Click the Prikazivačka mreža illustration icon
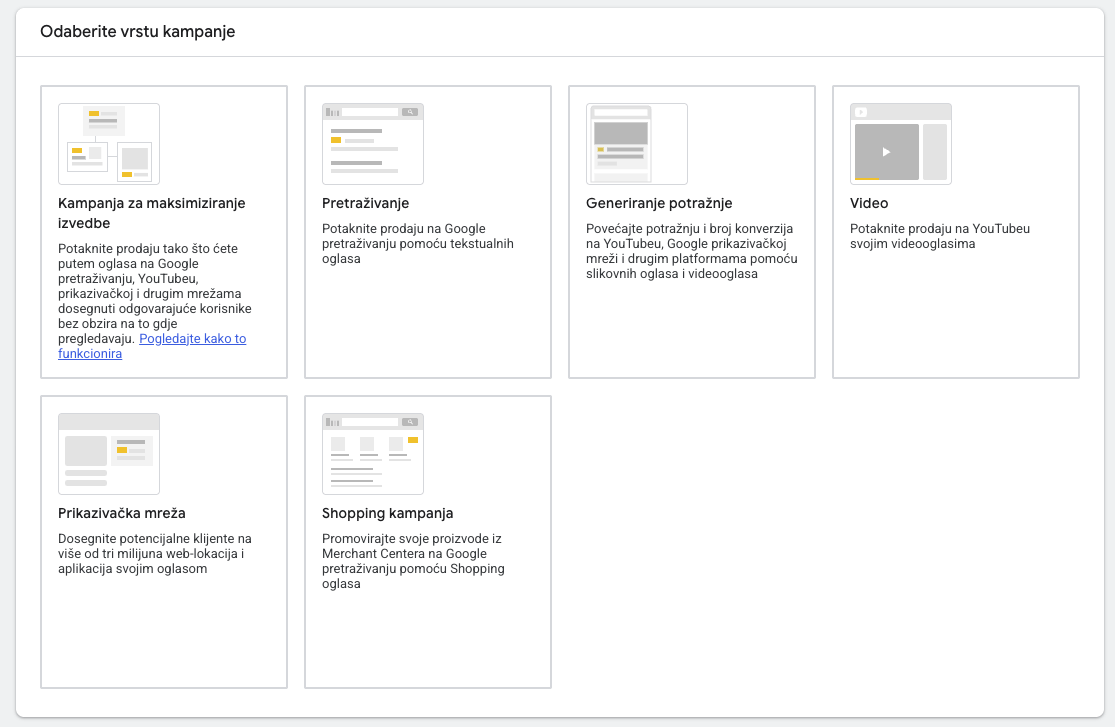The image size is (1115, 727). (x=109, y=454)
